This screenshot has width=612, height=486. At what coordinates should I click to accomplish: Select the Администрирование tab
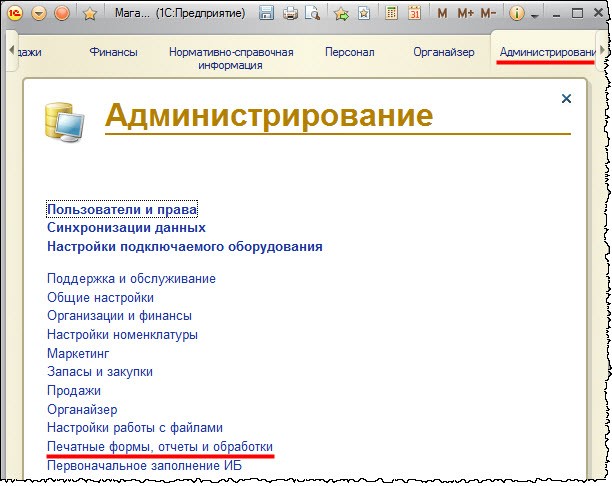pyautogui.click(x=547, y=52)
